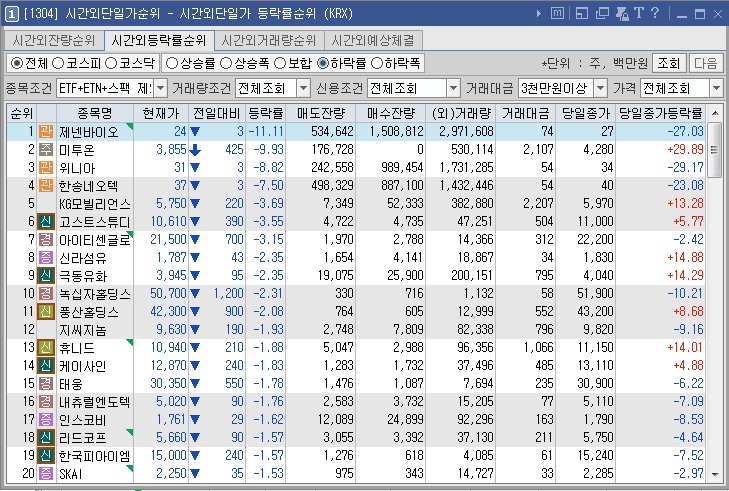
Task: Click the 신 badge next to 고스트스튜디
Action: (x=46, y=221)
